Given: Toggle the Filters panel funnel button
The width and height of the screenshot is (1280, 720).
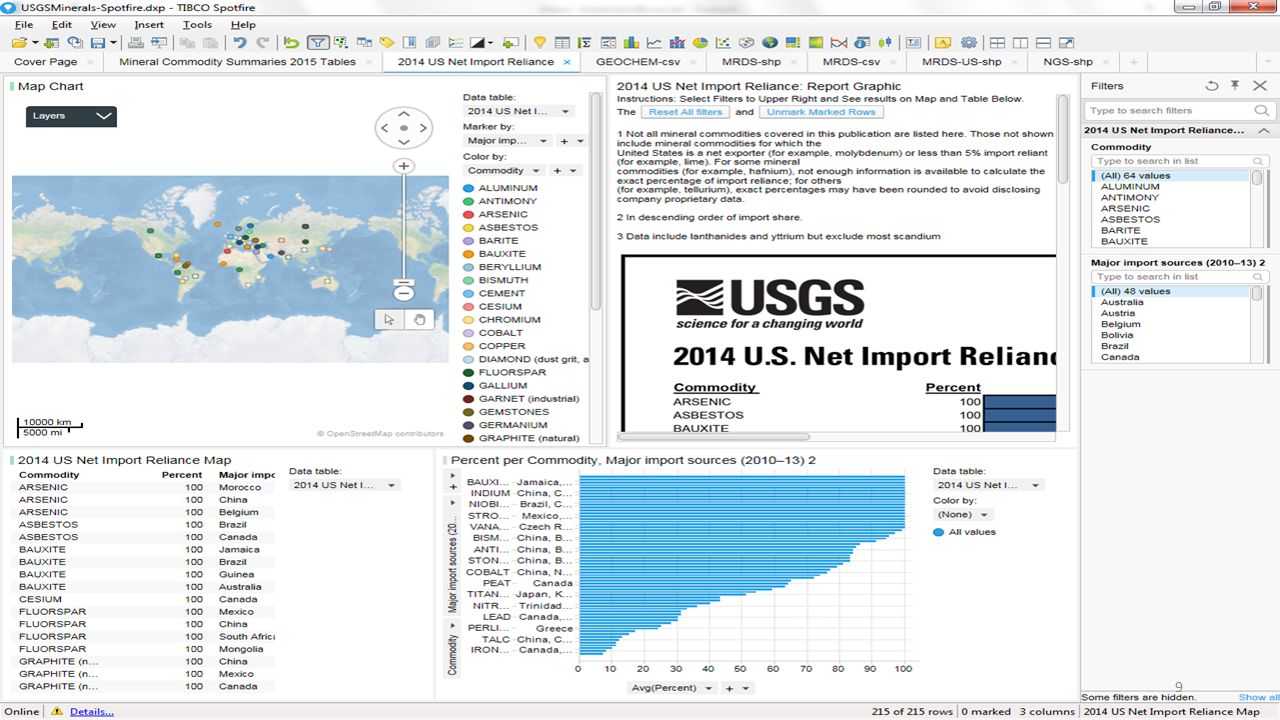Looking at the screenshot, I should [318, 43].
